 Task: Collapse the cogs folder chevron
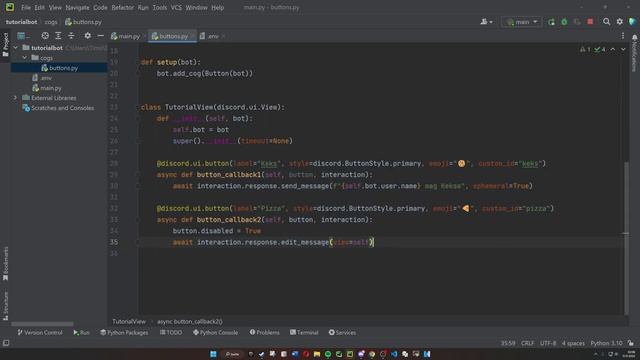click(24, 58)
